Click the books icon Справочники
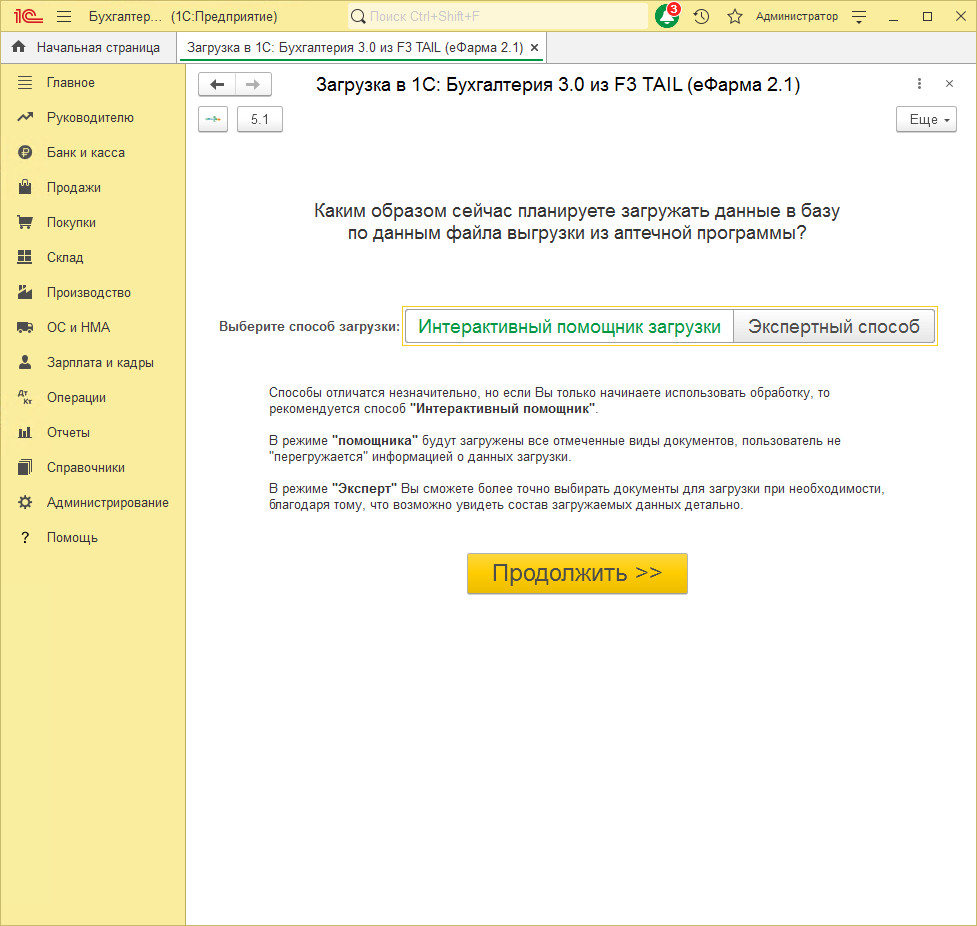The width and height of the screenshot is (977, 926). [25, 467]
